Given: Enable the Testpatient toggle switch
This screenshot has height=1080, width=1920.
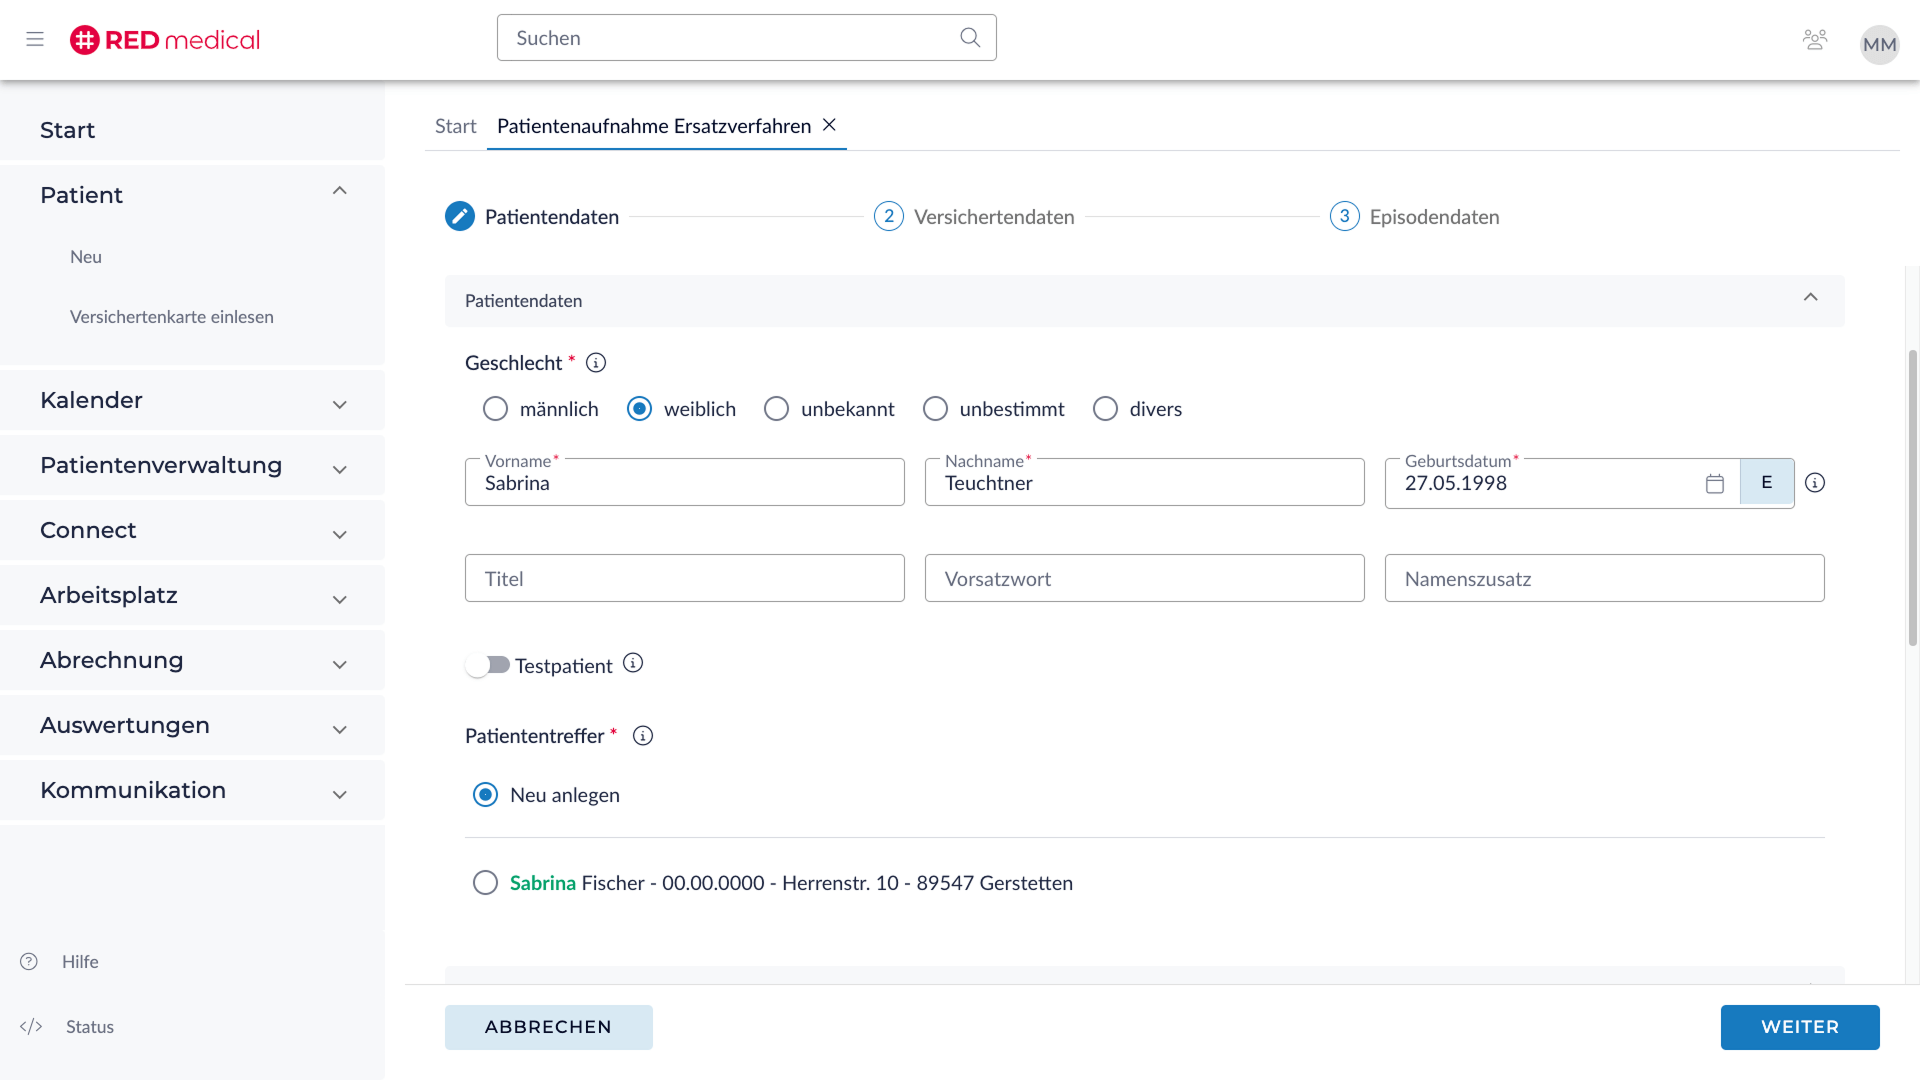Looking at the screenshot, I should click(x=488, y=665).
